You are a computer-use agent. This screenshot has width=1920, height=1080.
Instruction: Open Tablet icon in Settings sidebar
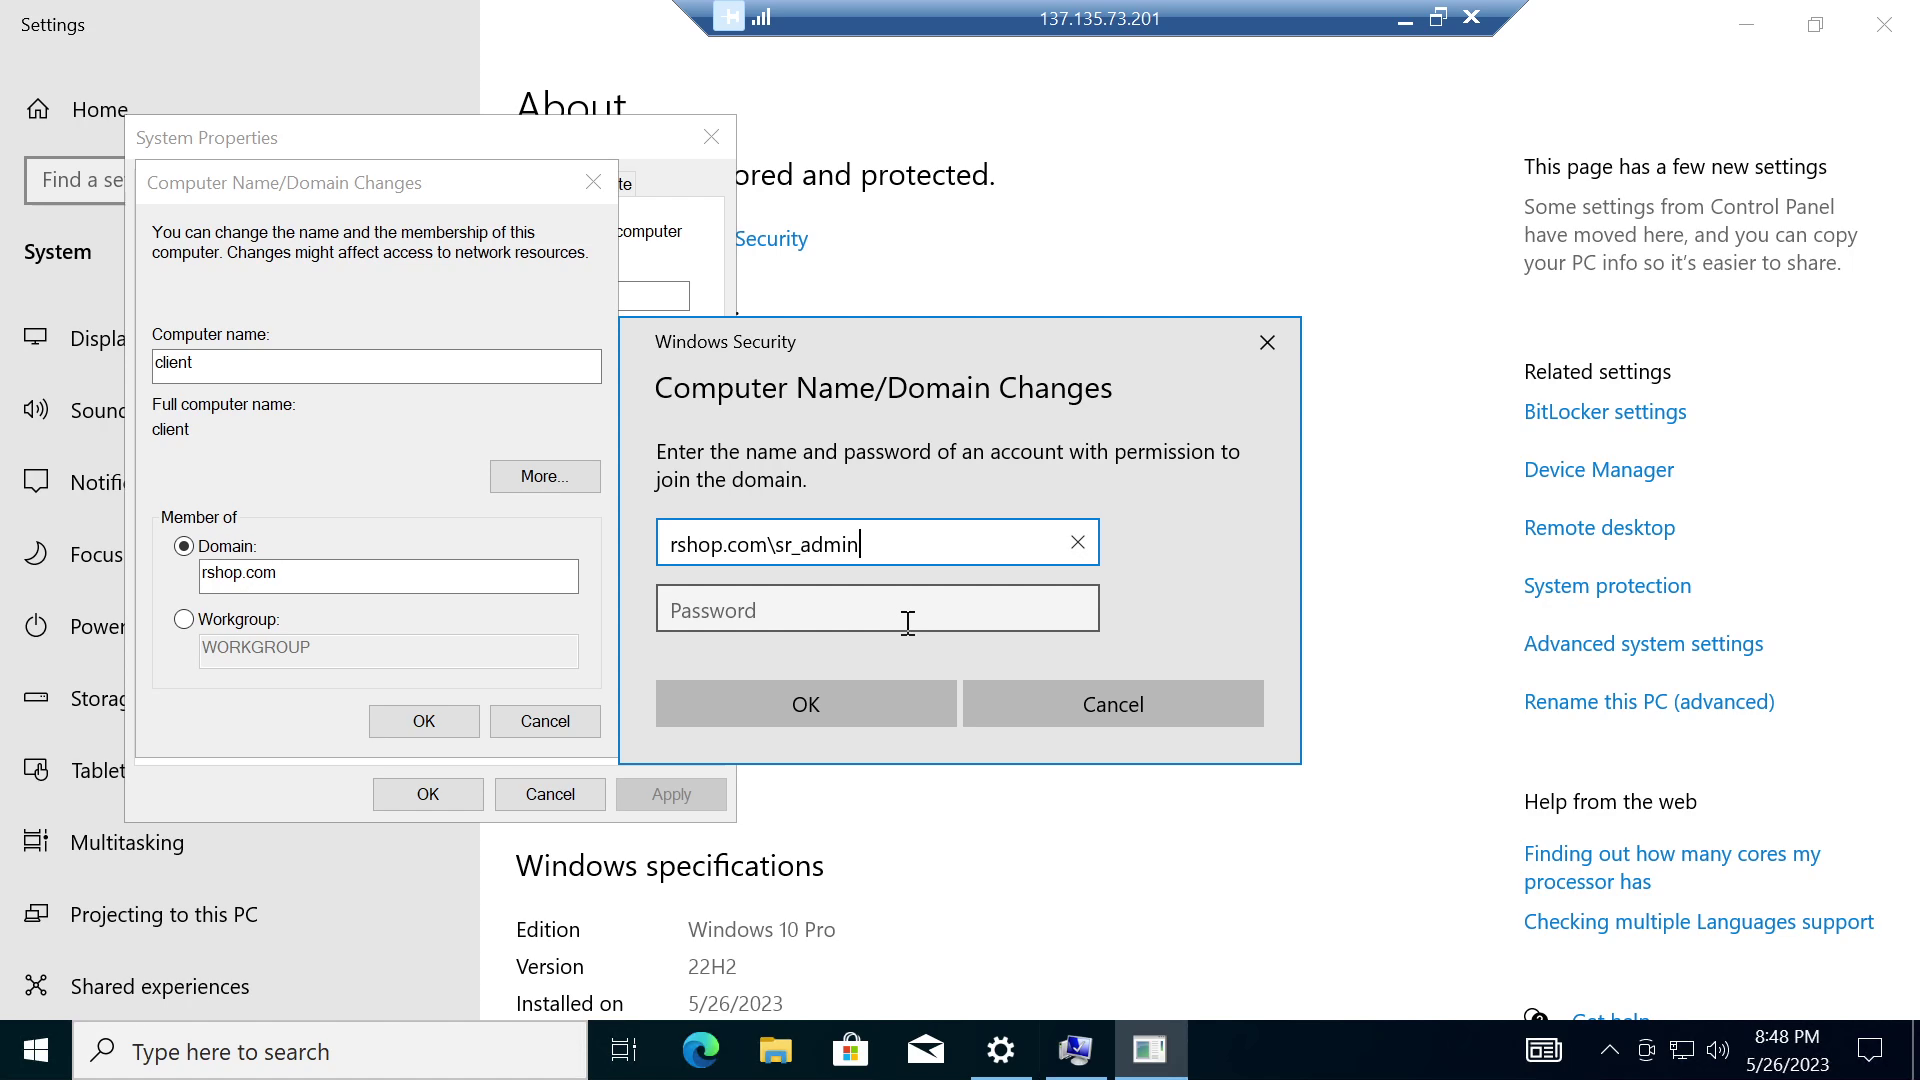(36, 770)
